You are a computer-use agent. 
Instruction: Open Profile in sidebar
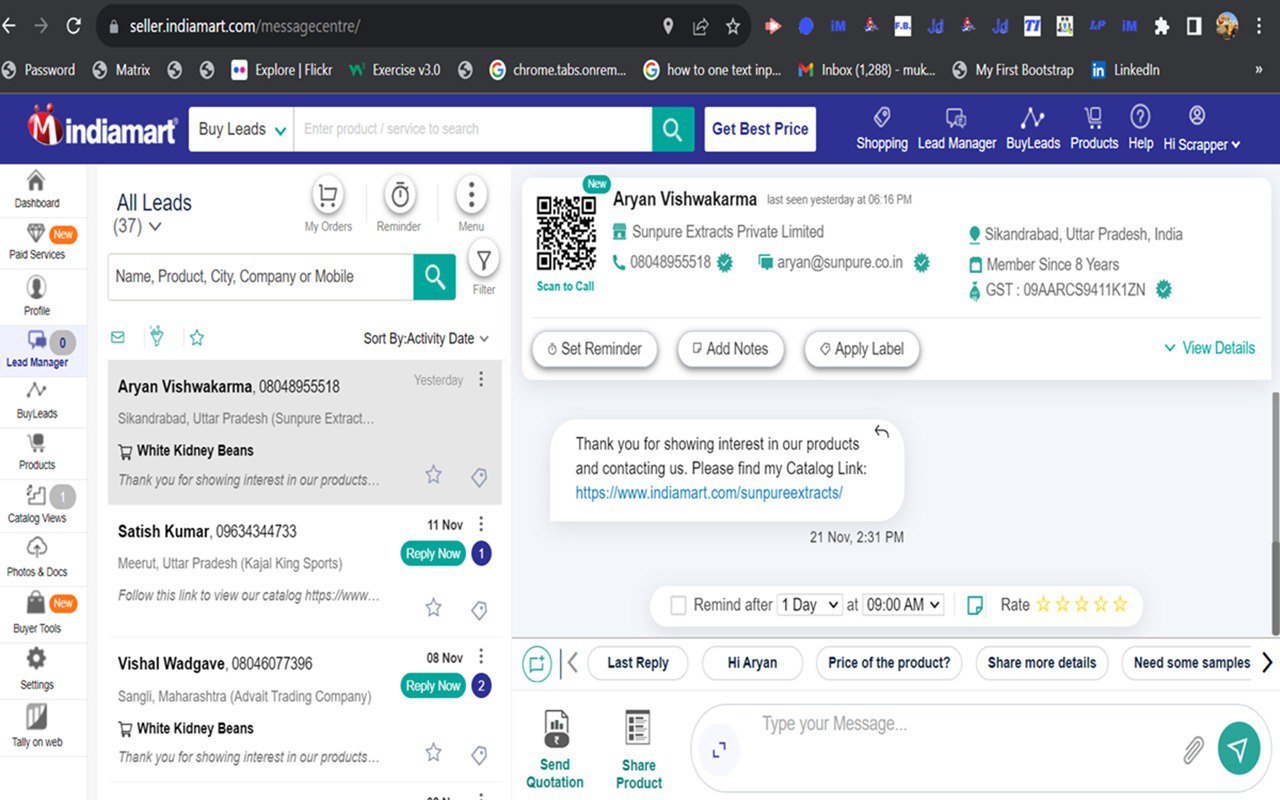[37, 296]
